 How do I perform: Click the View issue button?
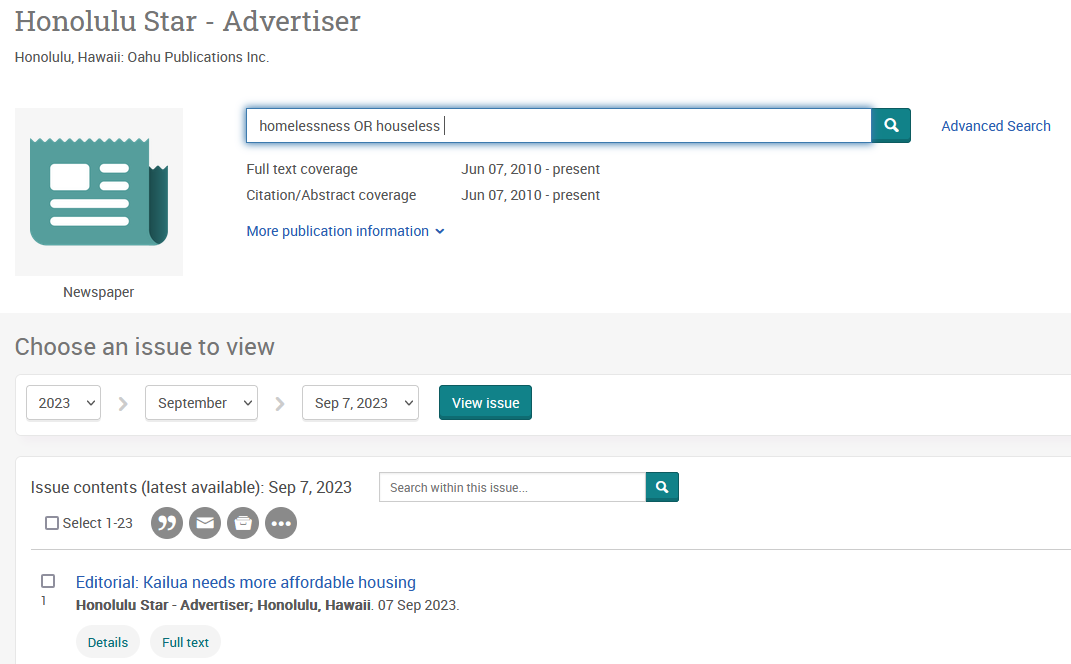(486, 403)
